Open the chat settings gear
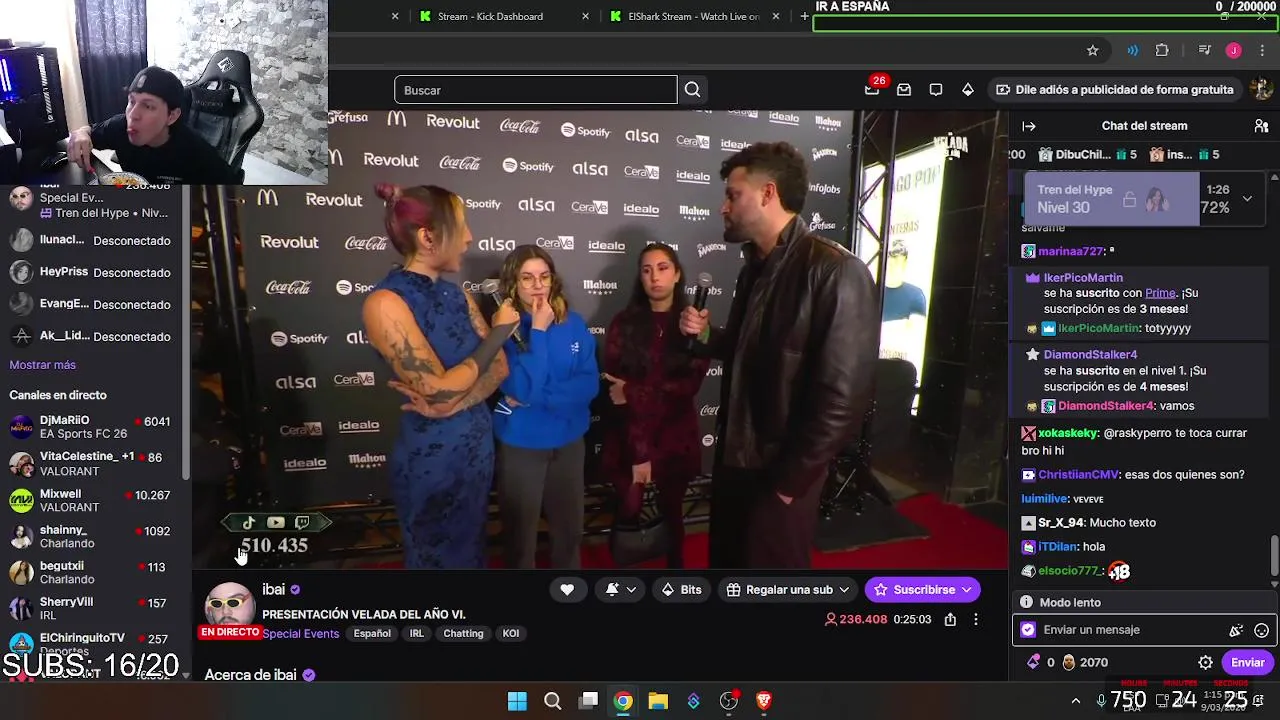Viewport: 1280px width, 720px height. pyautogui.click(x=1206, y=662)
